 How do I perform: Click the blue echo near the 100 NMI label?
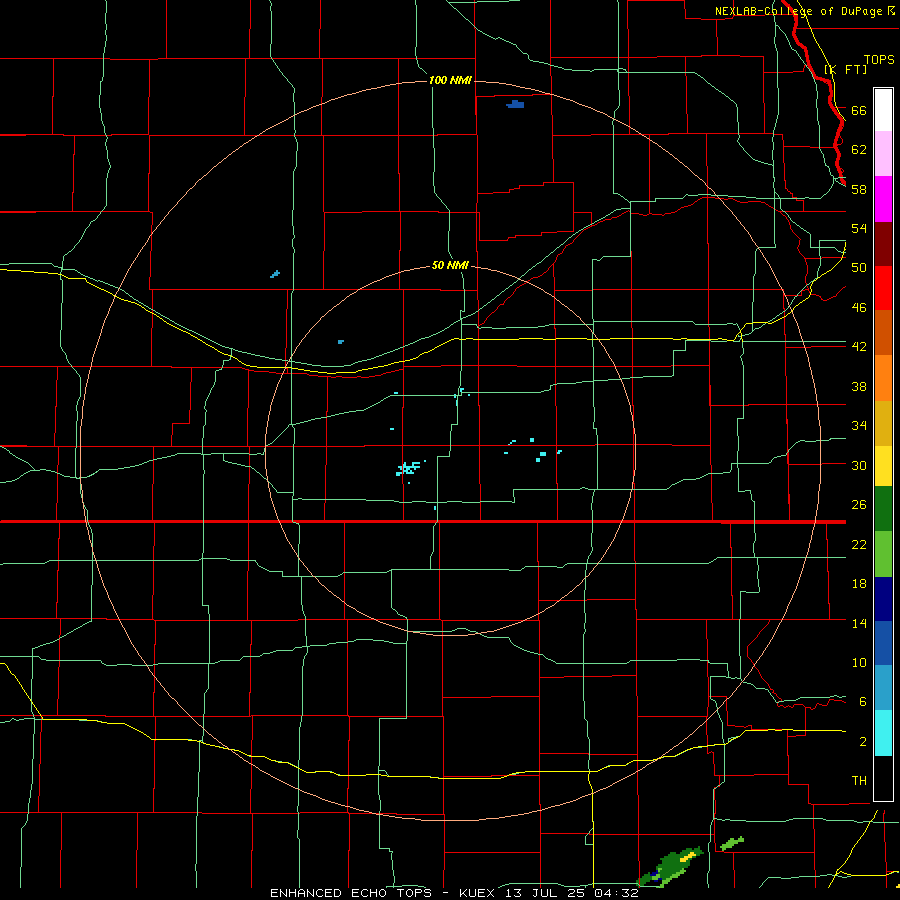point(515,104)
